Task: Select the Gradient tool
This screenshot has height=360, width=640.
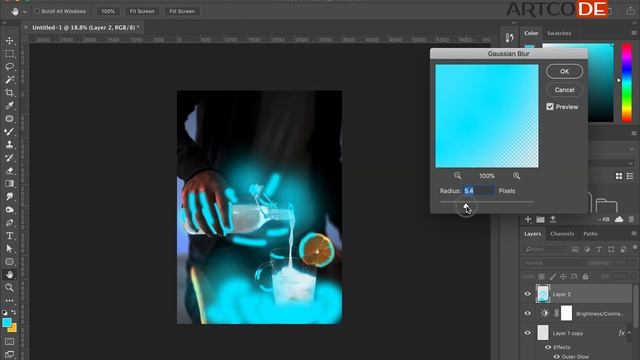Action: (9, 184)
